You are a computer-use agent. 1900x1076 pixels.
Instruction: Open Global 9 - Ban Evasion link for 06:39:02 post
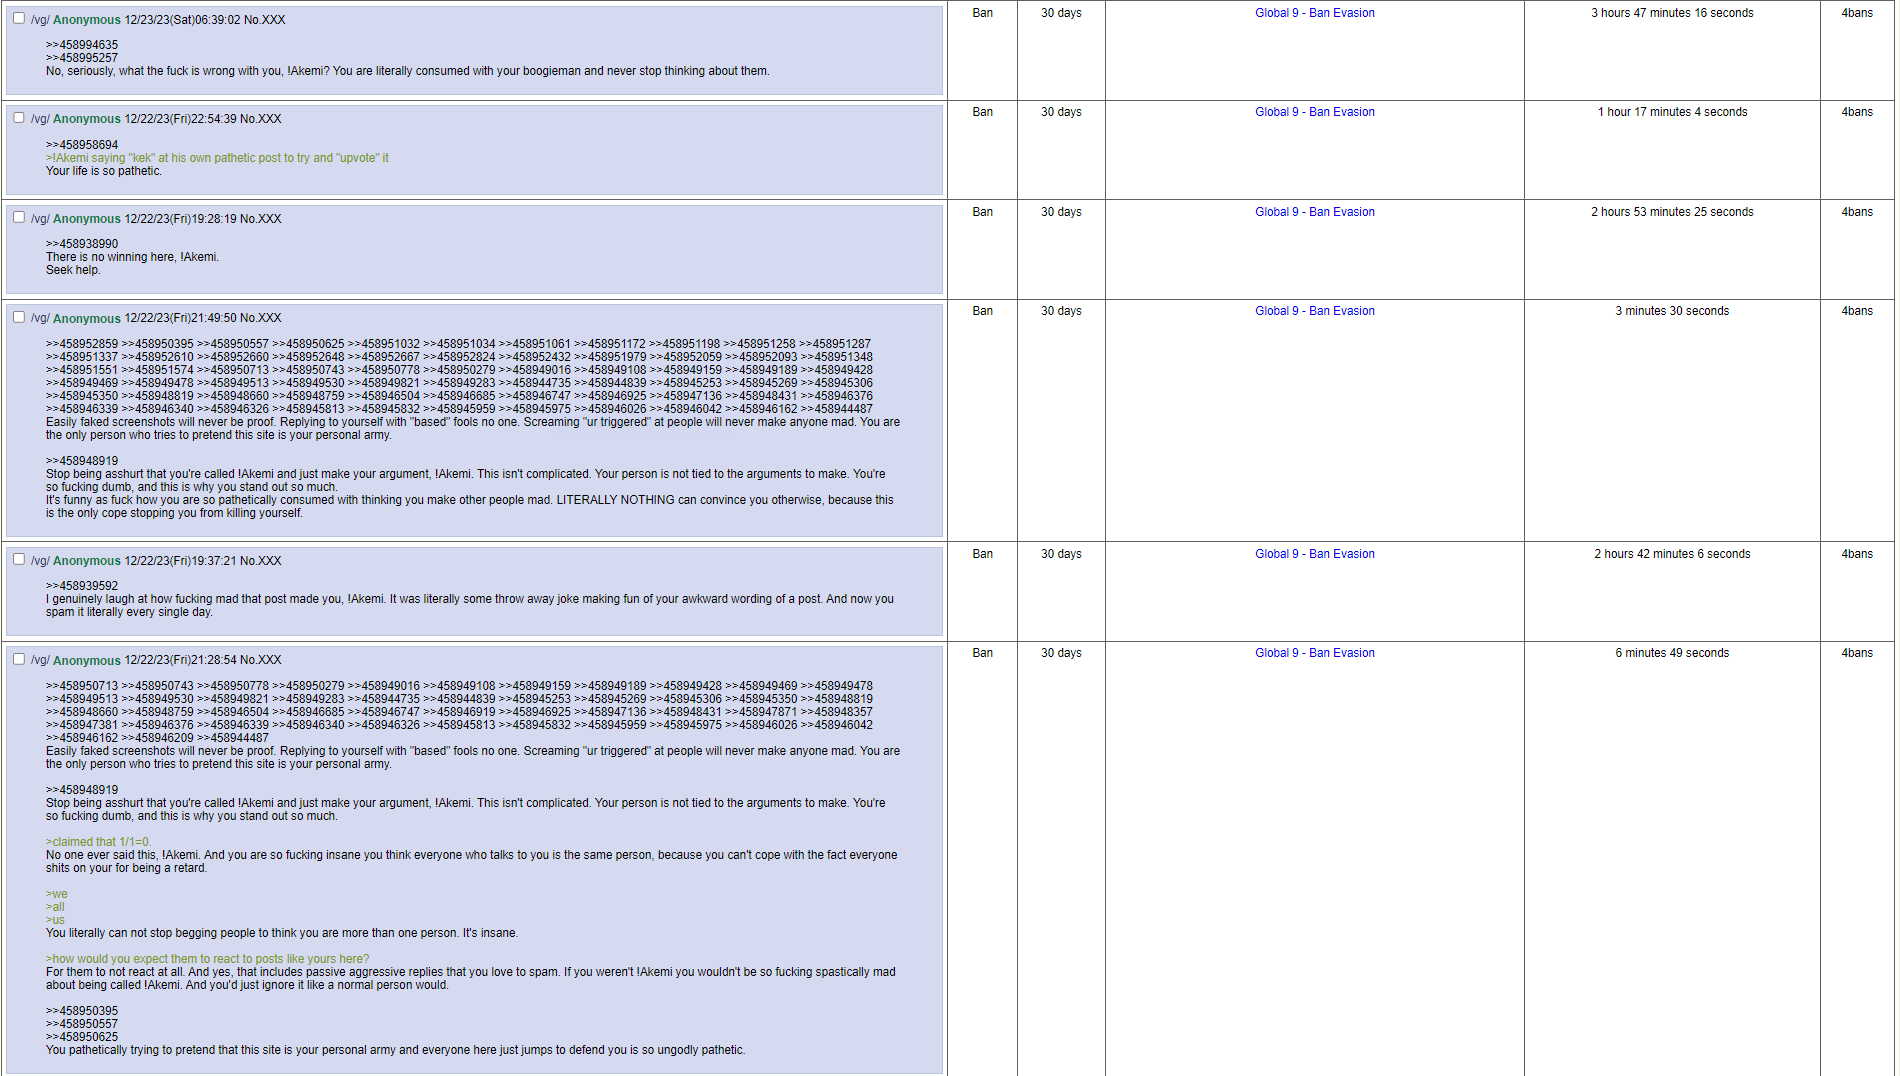click(1315, 13)
